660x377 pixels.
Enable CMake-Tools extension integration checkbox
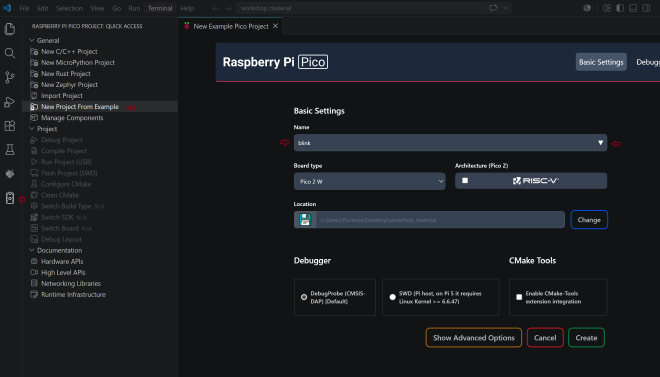pos(519,297)
